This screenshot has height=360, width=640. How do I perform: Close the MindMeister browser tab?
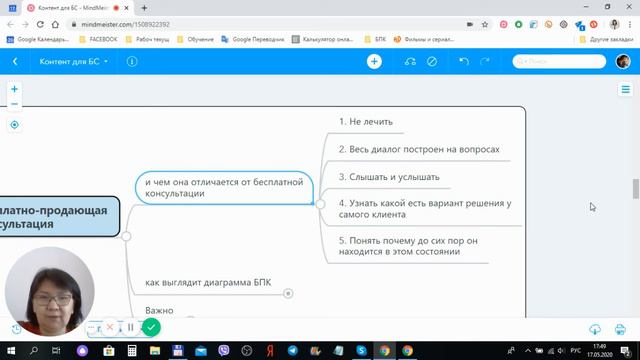pyautogui.click(x=127, y=8)
